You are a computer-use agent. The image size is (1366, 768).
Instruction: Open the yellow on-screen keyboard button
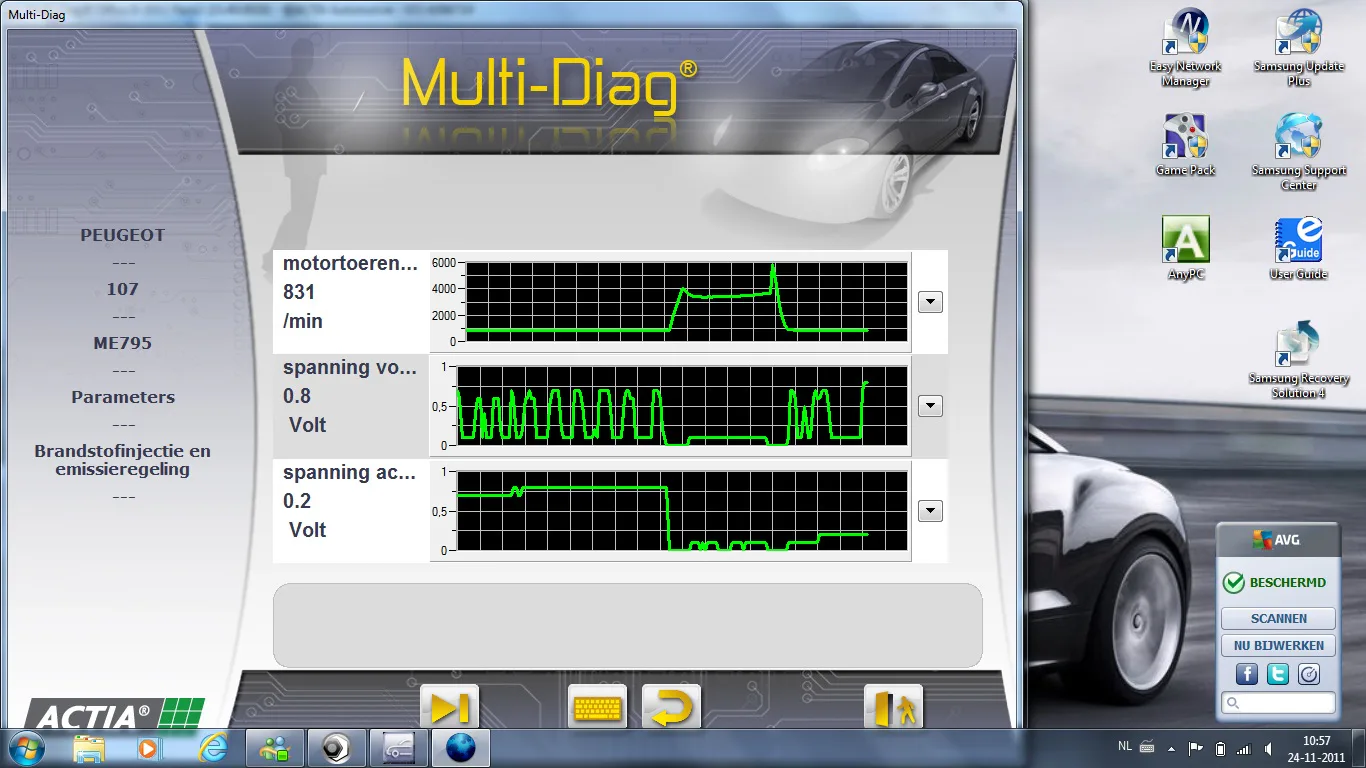coord(597,707)
